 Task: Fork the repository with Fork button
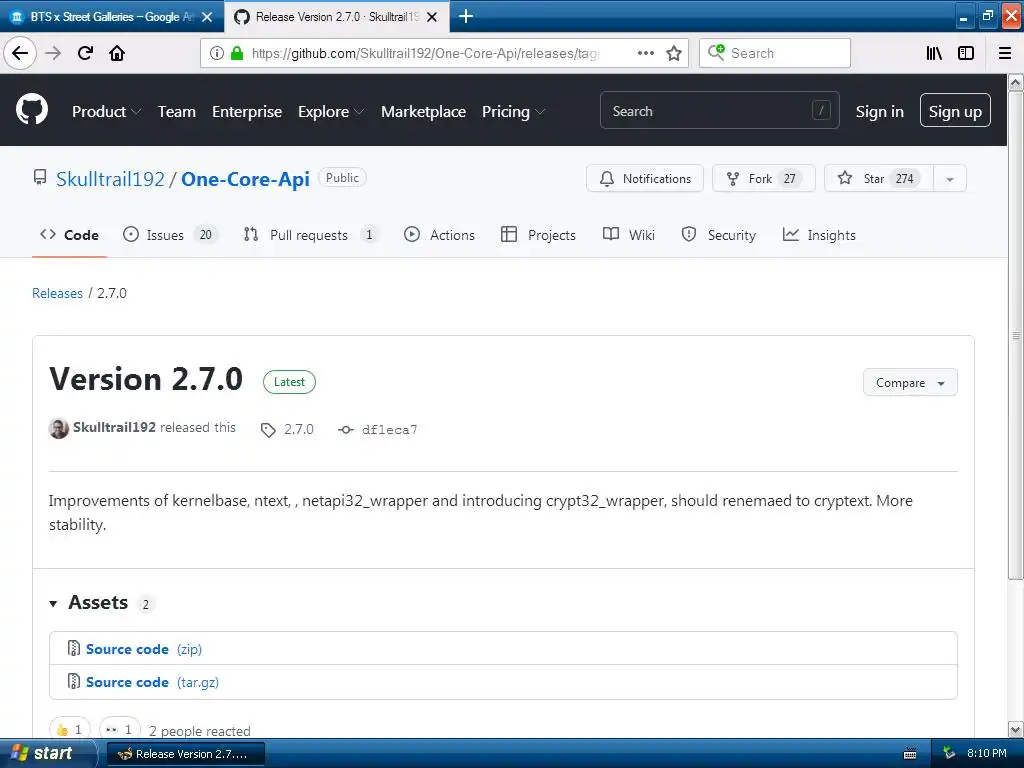point(763,179)
